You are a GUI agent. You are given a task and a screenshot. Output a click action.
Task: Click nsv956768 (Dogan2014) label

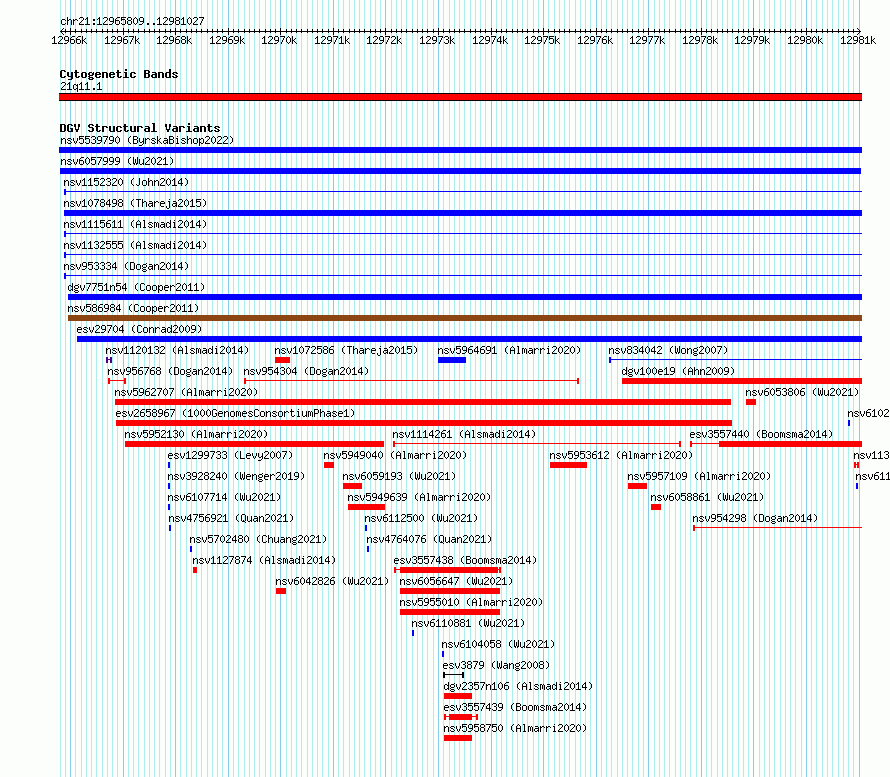pyautogui.click(x=170, y=371)
